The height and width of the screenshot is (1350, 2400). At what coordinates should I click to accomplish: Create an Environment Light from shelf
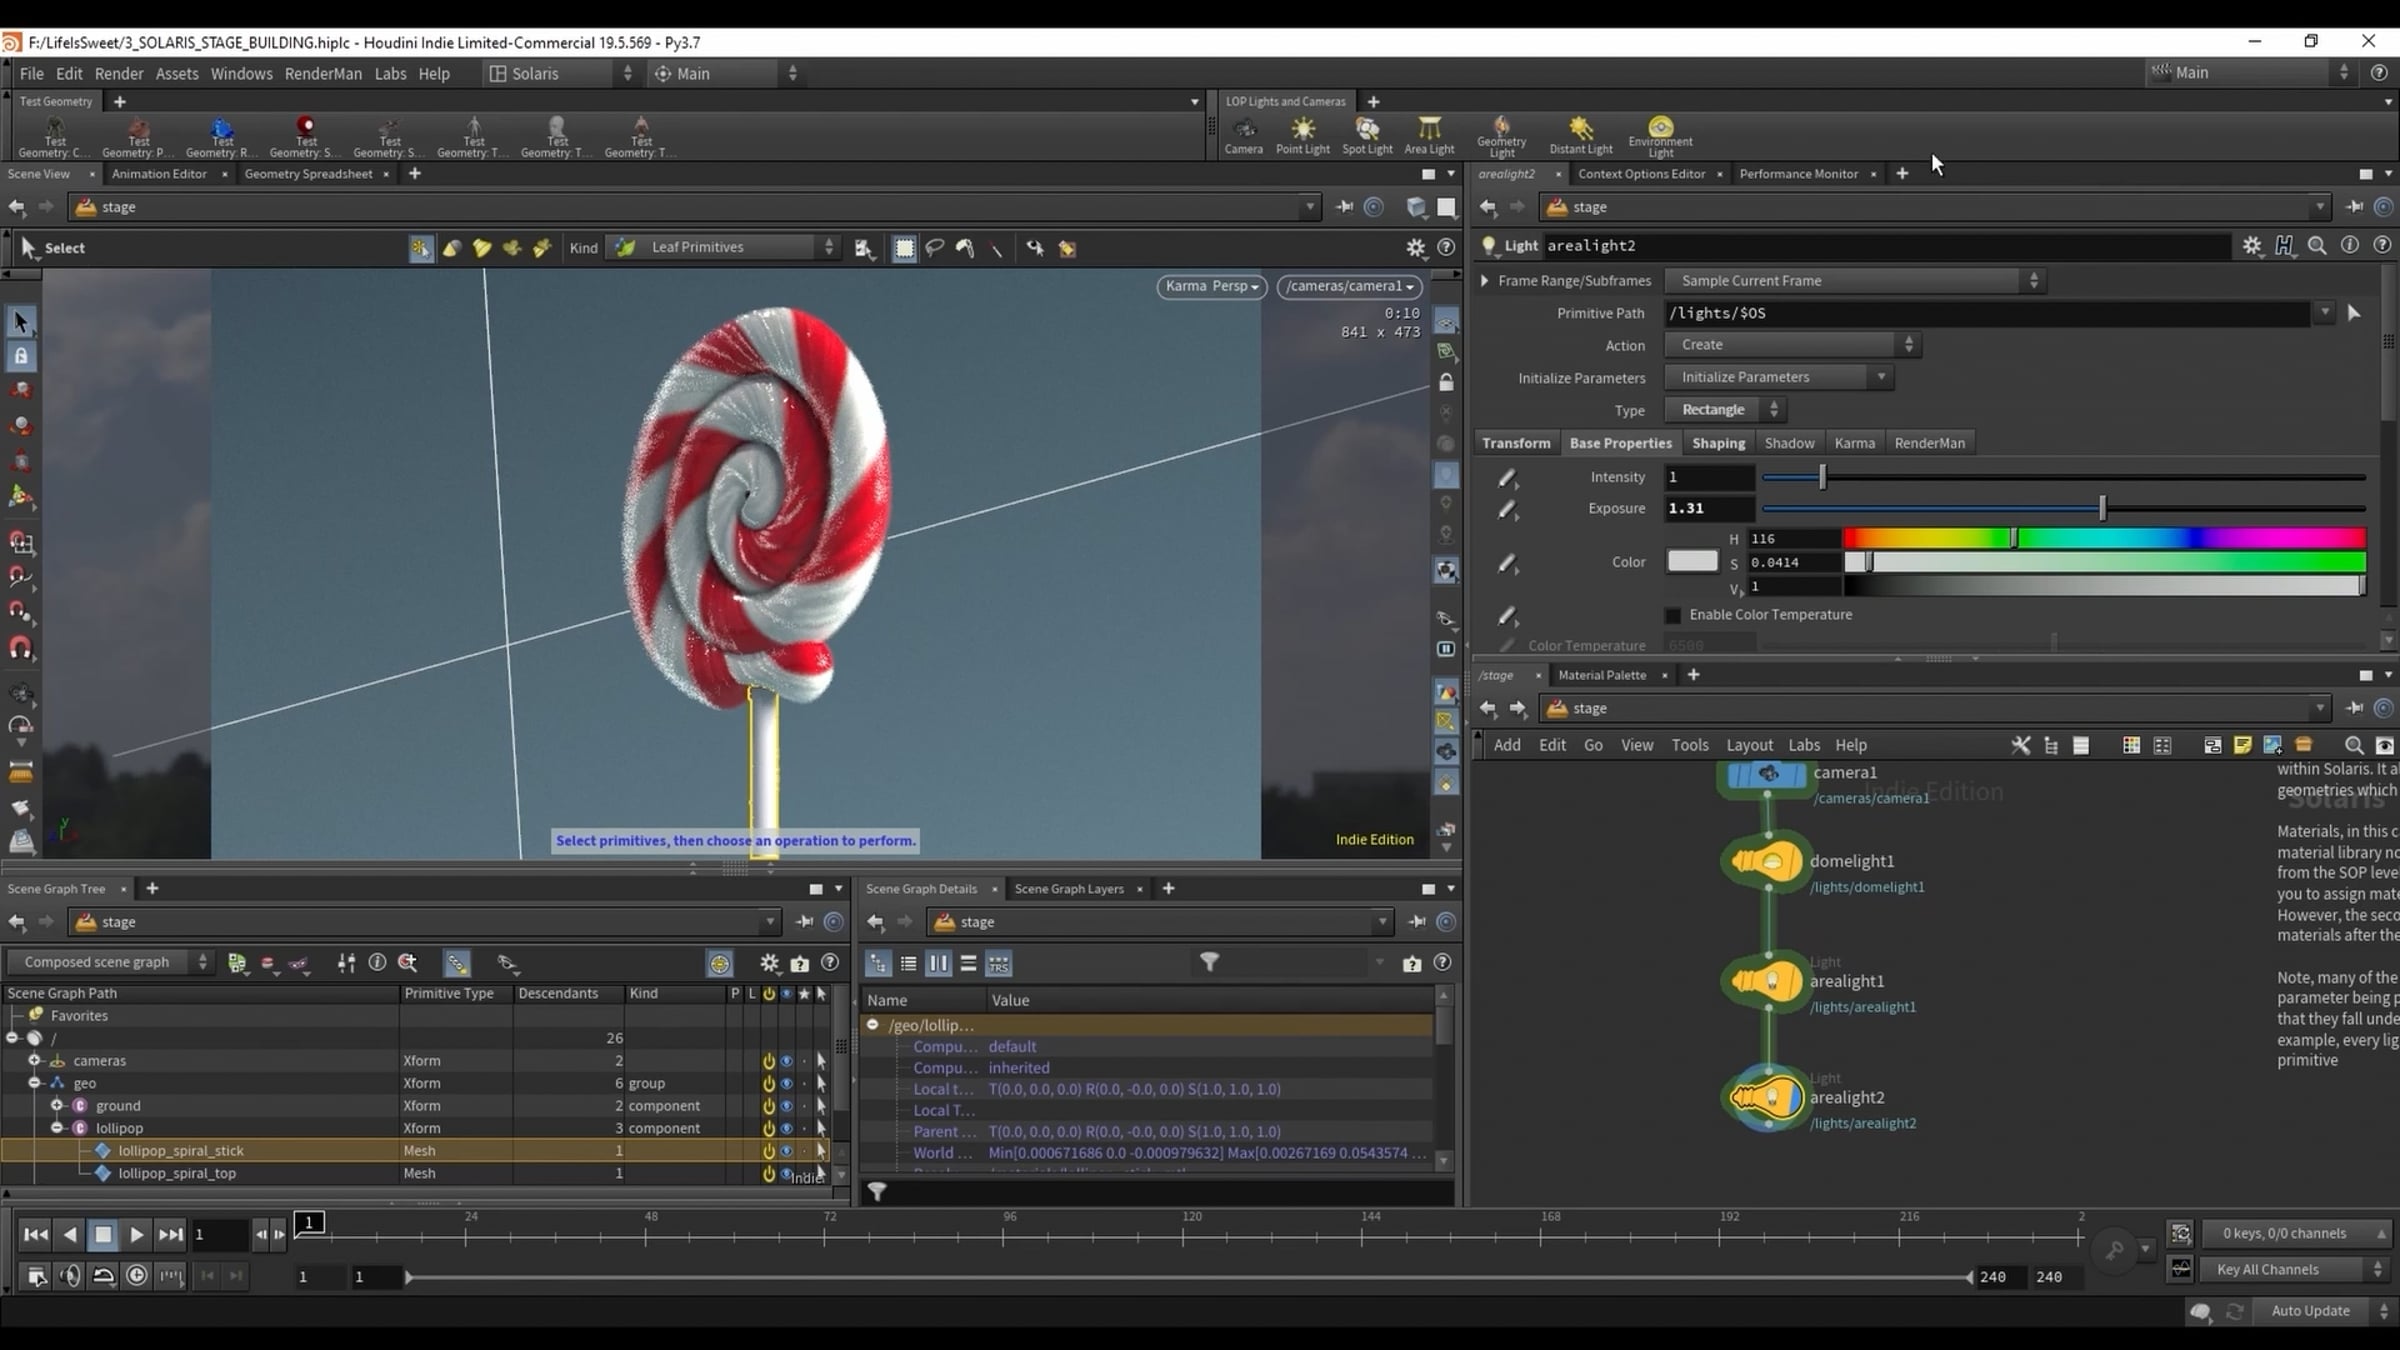tap(1660, 136)
